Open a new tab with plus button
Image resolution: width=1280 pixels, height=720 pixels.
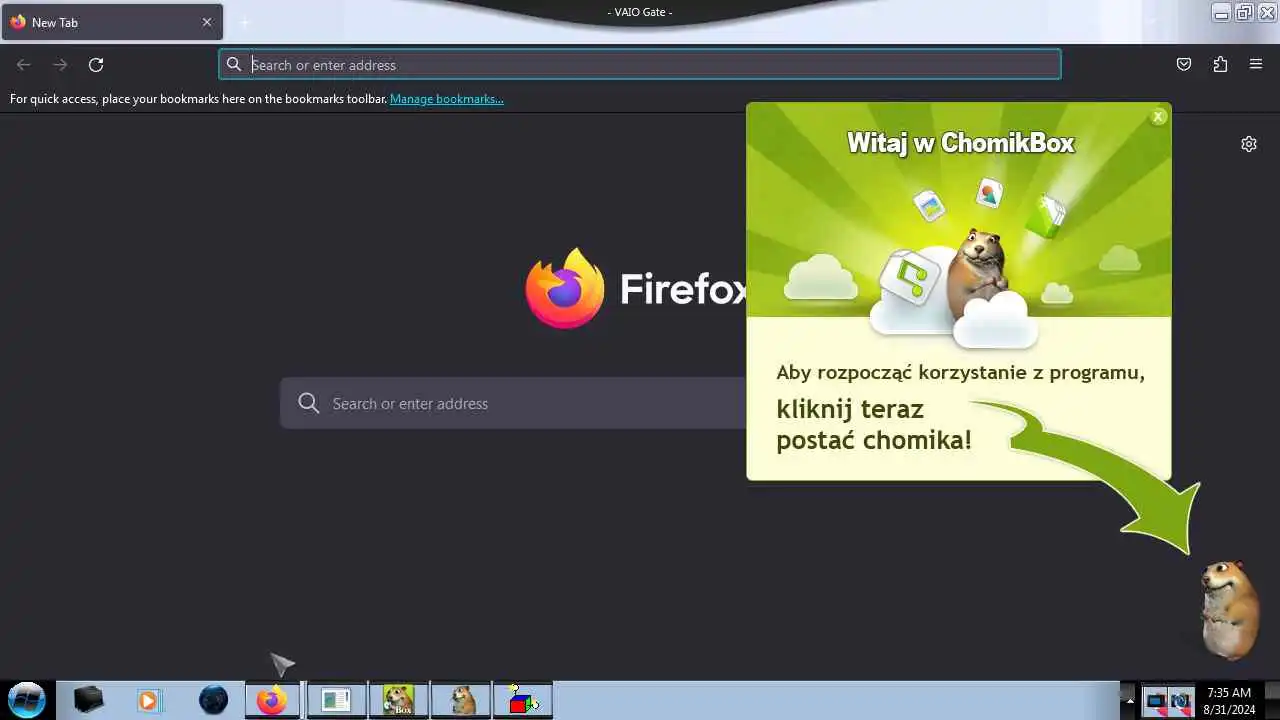click(x=244, y=22)
